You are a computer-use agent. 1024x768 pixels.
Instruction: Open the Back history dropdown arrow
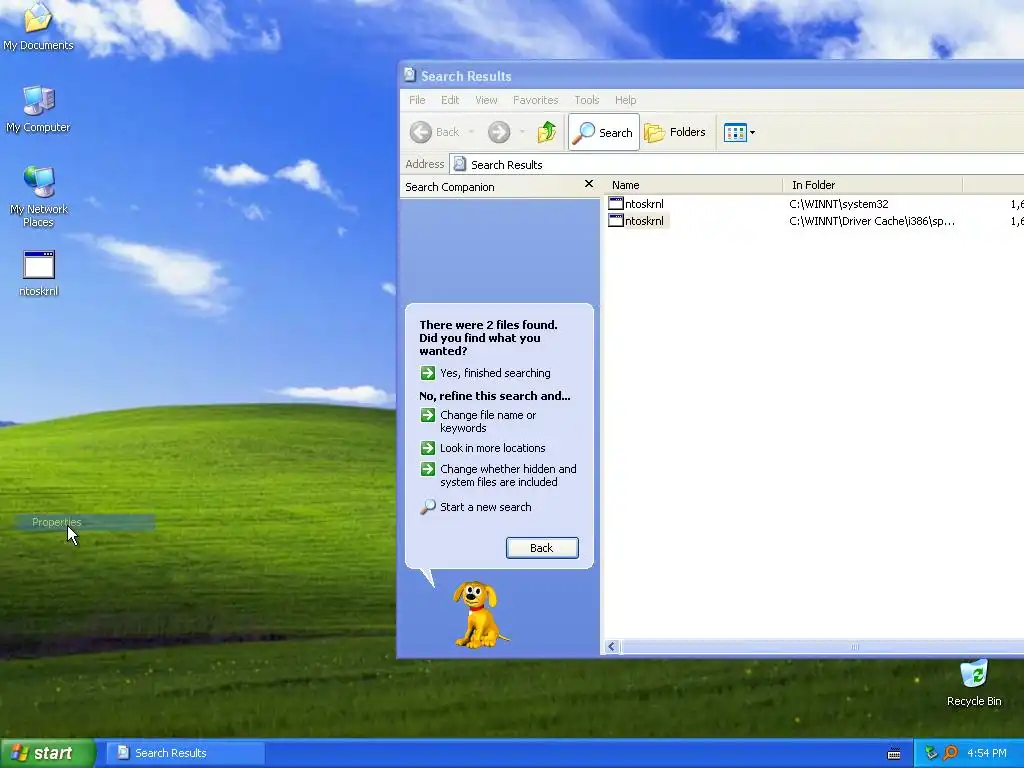point(471,132)
